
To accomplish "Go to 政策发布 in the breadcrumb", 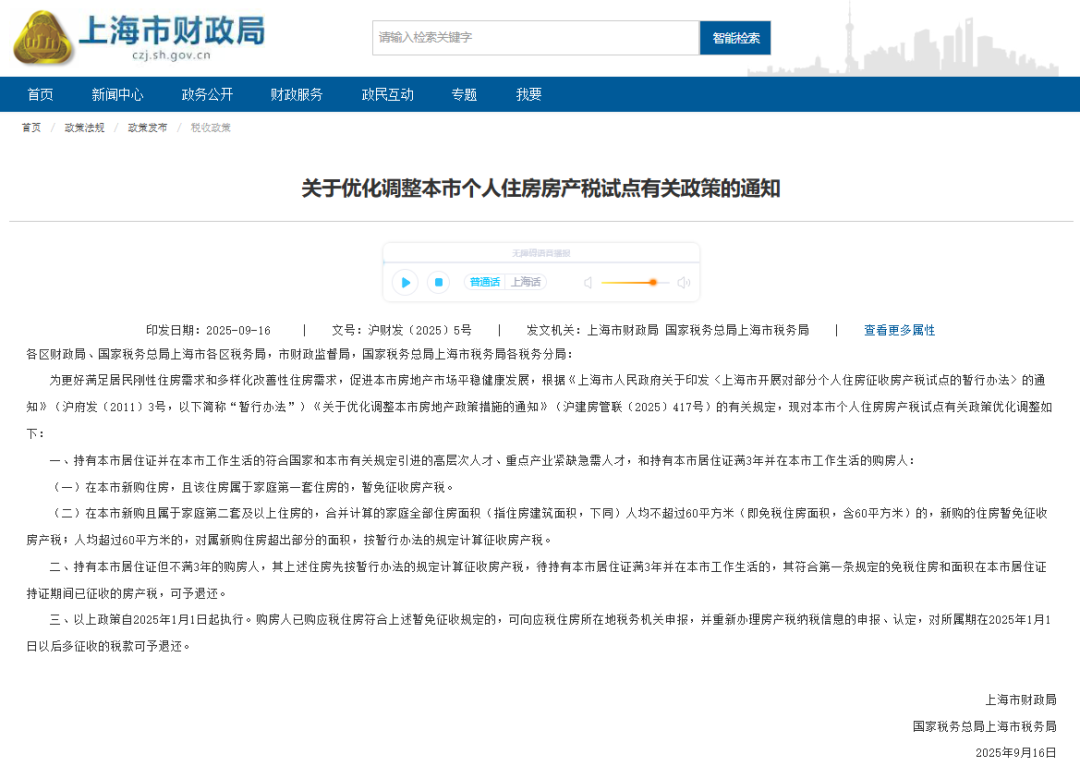I will click(147, 127).
